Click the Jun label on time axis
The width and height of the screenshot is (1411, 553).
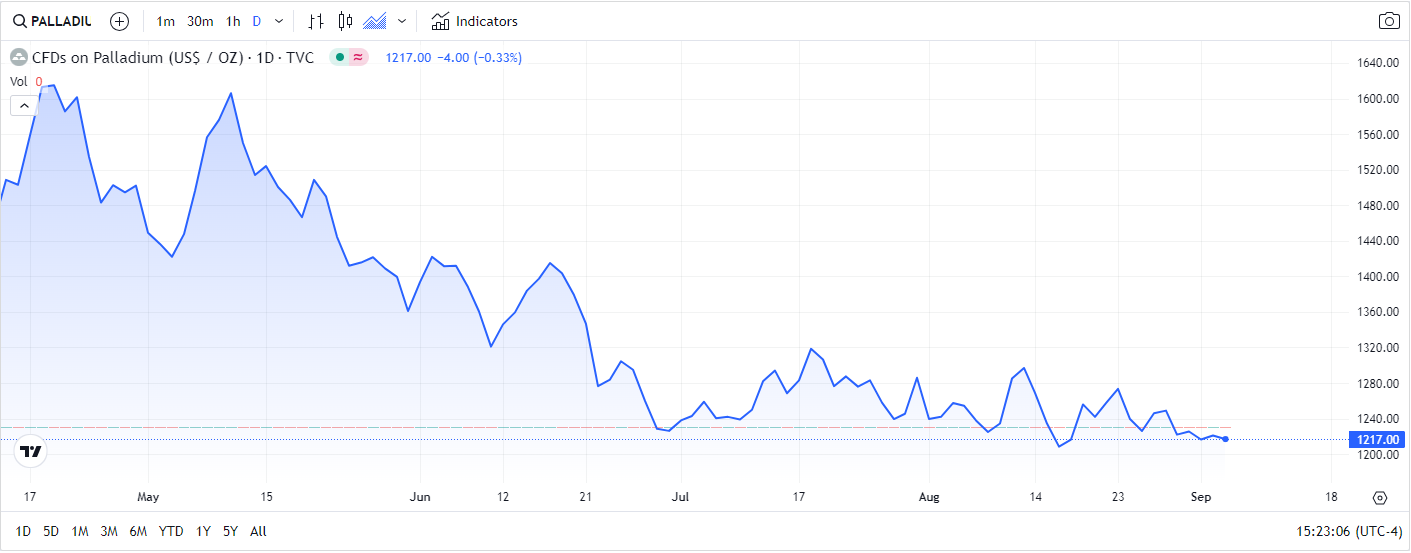pyautogui.click(x=420, y=497)
